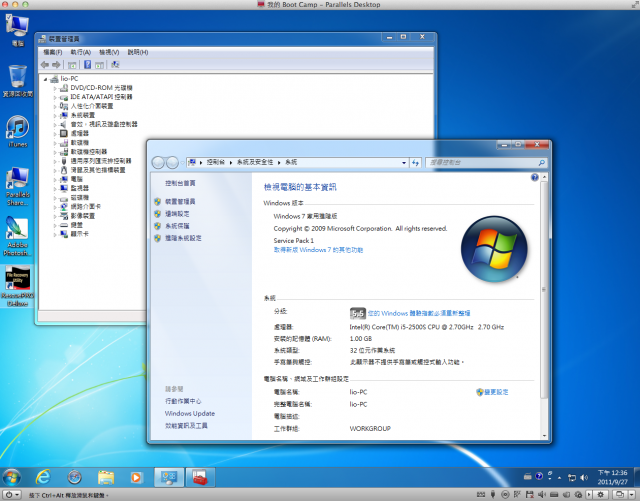Open the RescuePRO Deluxe desktop icon
The image size is (640, 501).
(x=18, y=286)
